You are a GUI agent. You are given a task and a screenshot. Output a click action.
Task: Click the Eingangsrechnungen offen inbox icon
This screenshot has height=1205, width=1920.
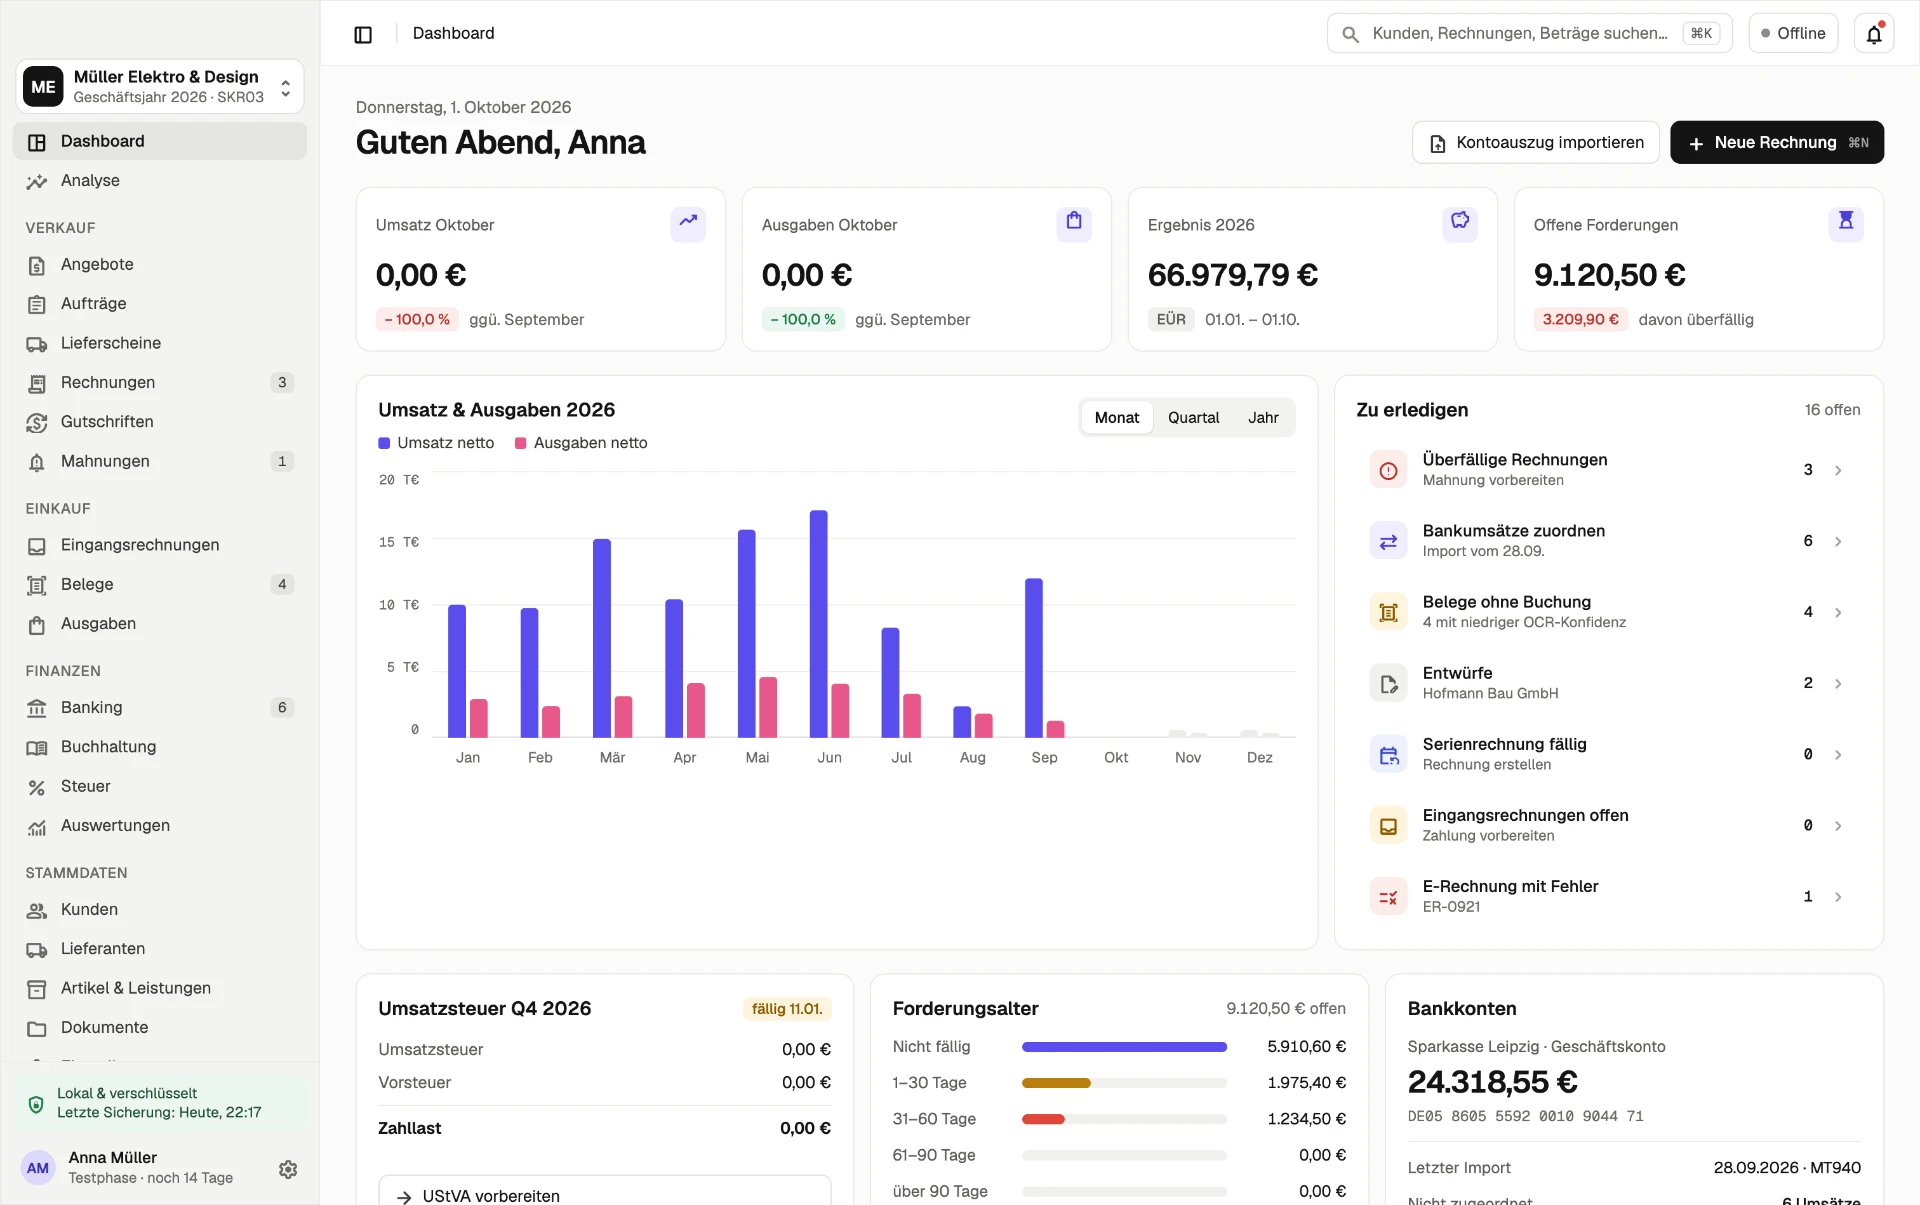coord(1388,825)
